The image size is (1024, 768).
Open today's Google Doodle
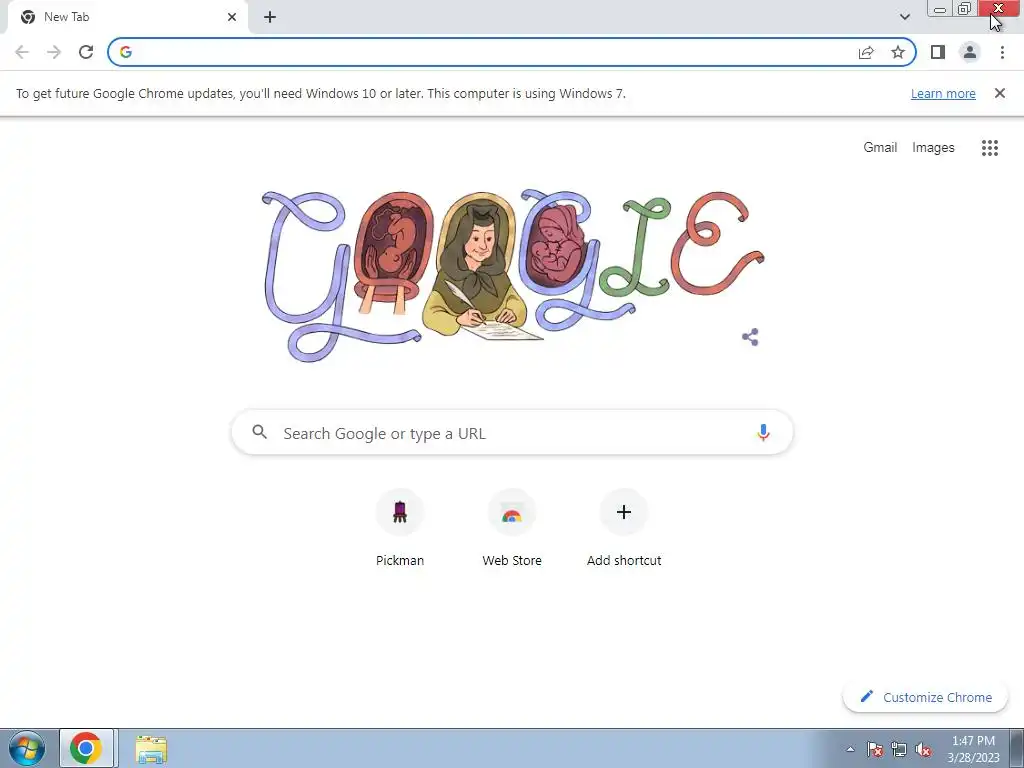(513, 276)
